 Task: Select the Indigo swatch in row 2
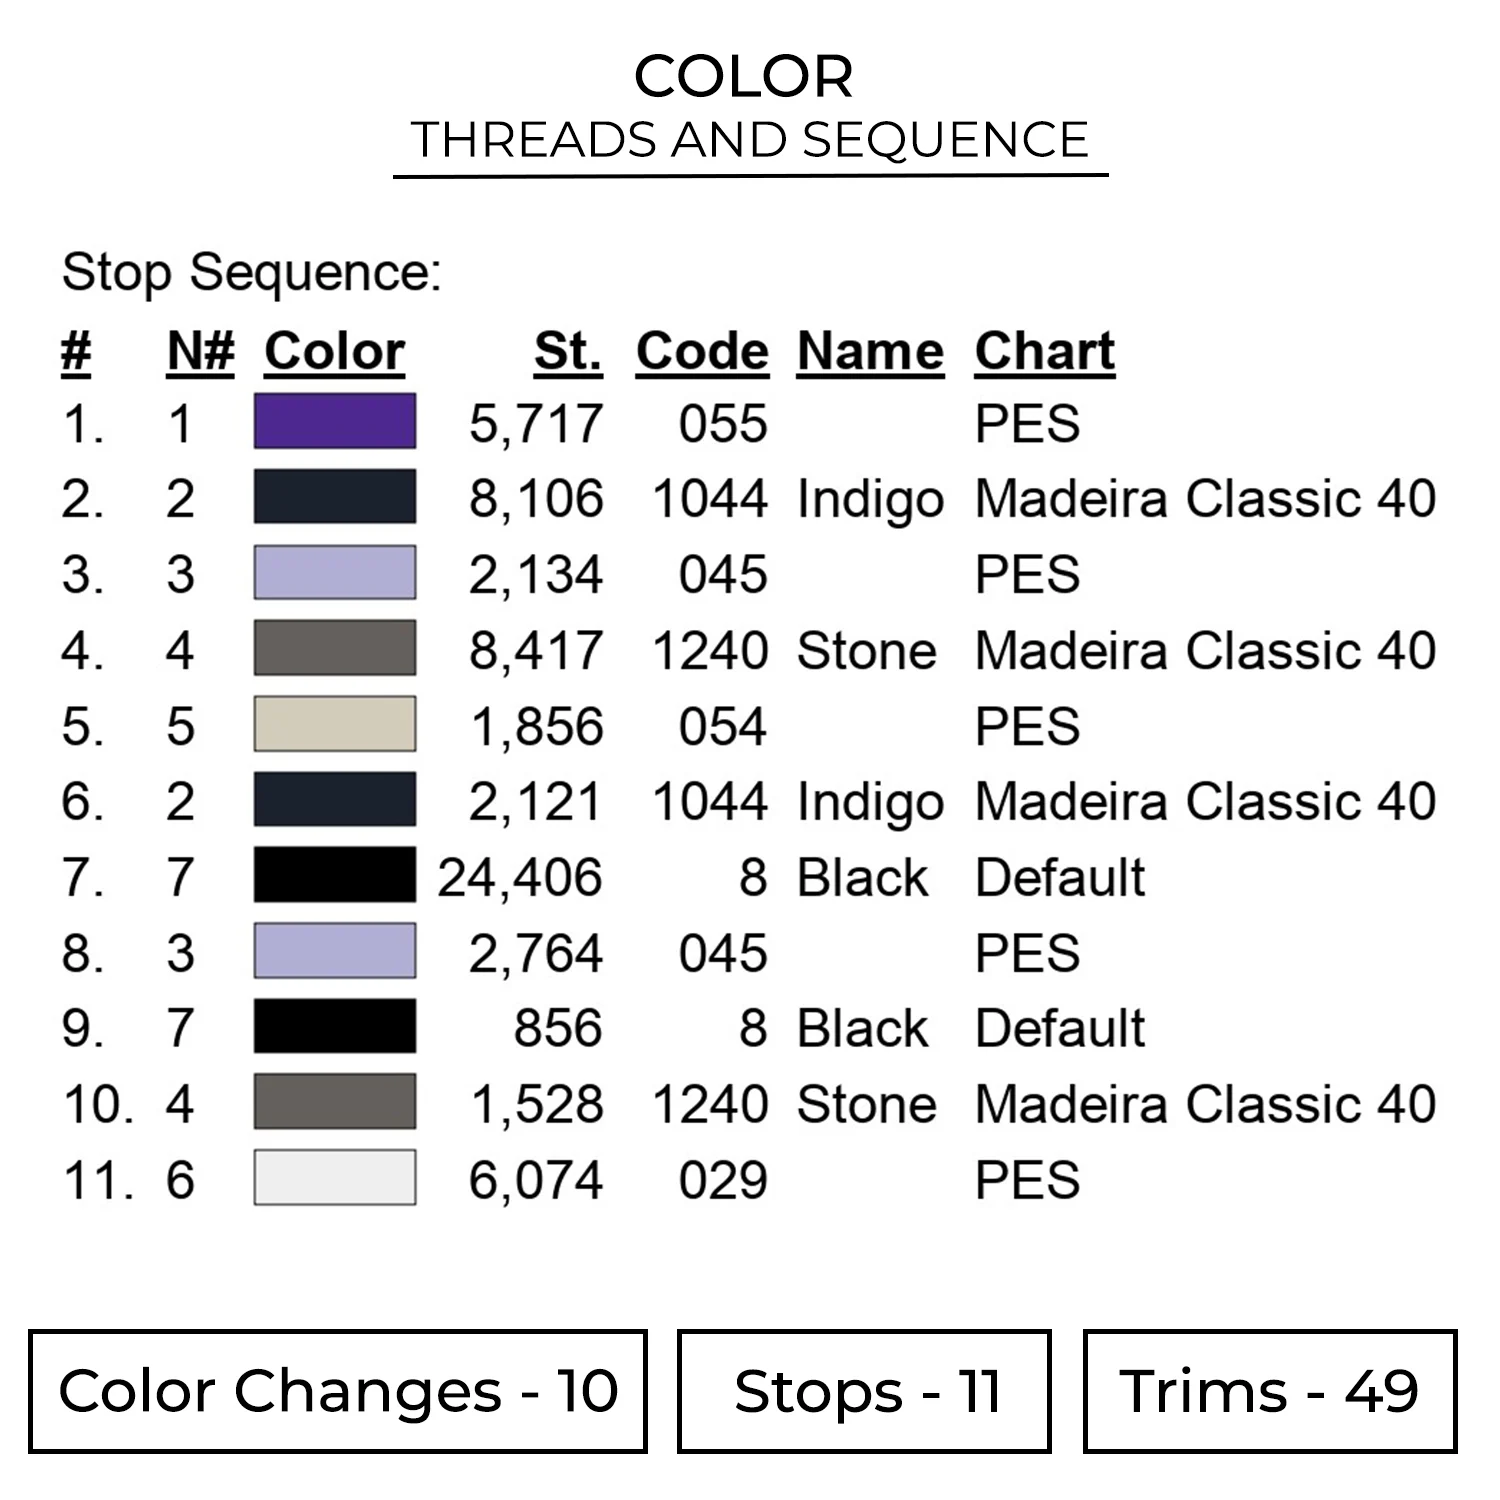[334, 497]
